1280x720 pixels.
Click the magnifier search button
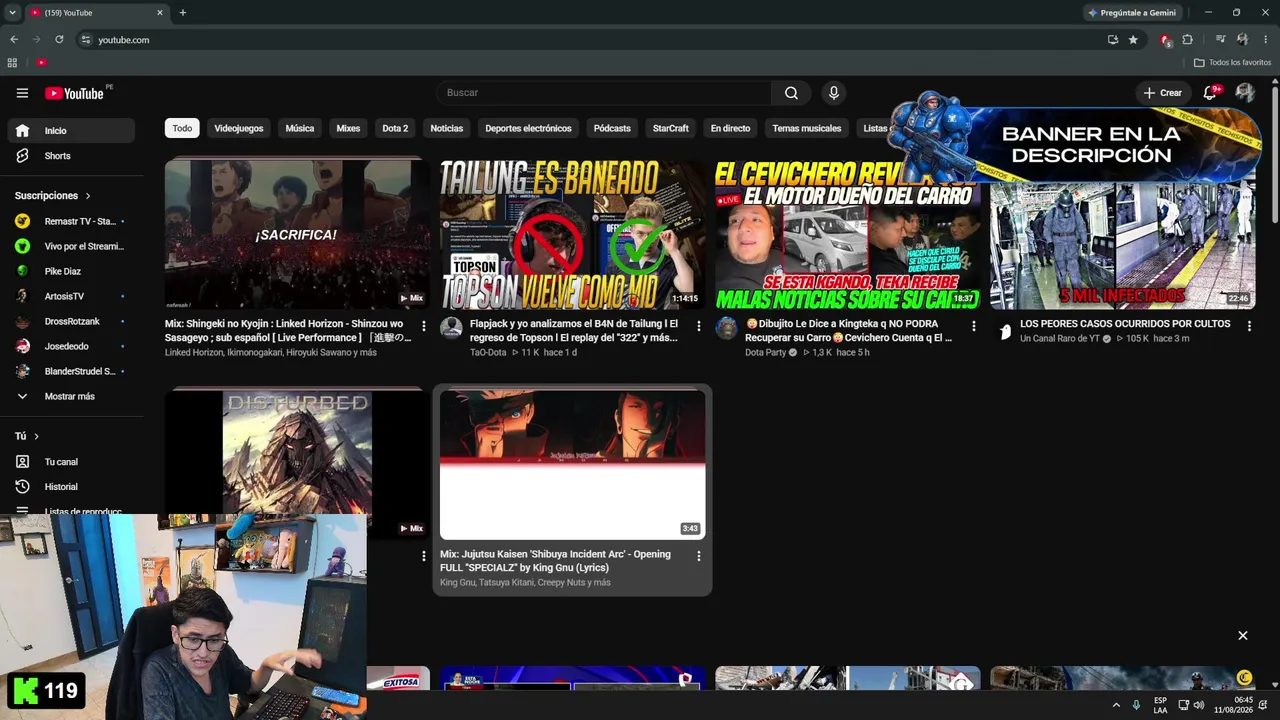pos(791,93)
